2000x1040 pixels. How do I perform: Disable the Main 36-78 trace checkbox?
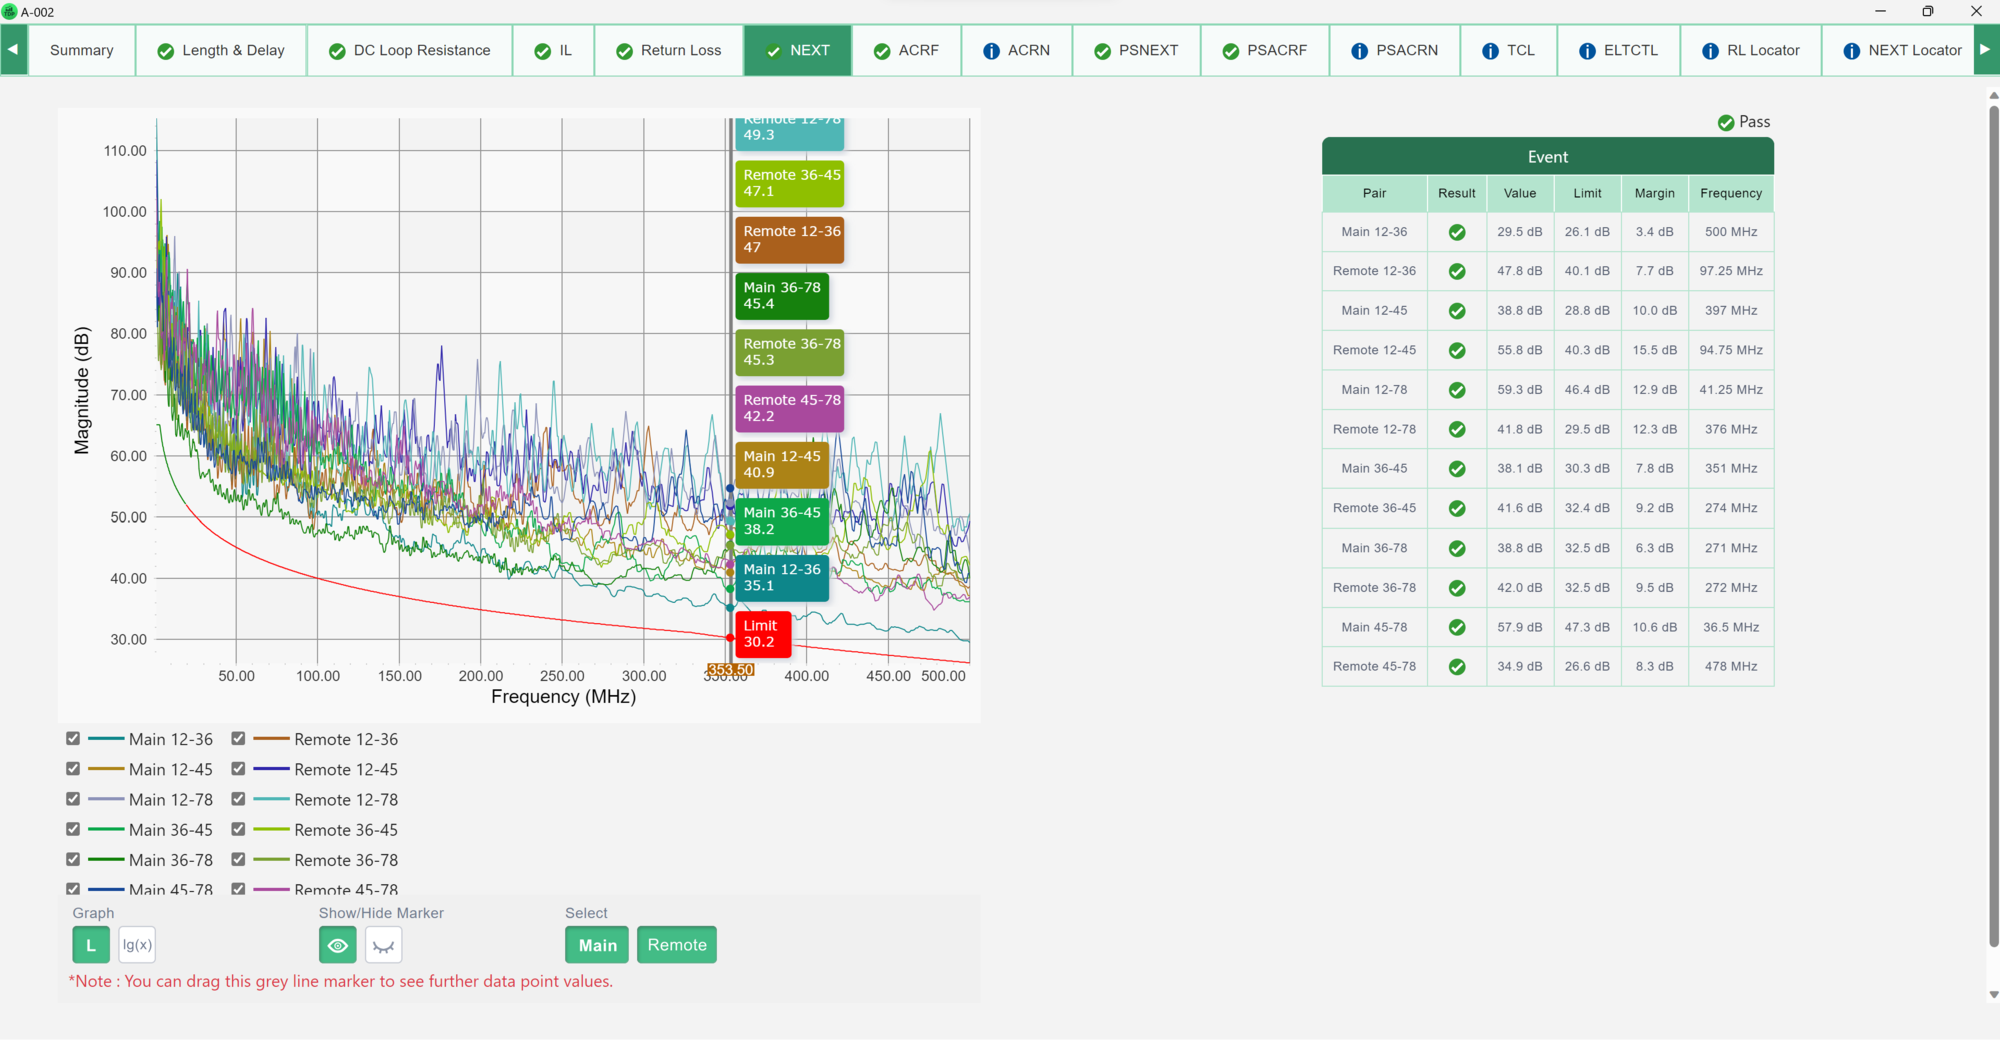pos(73,859)
